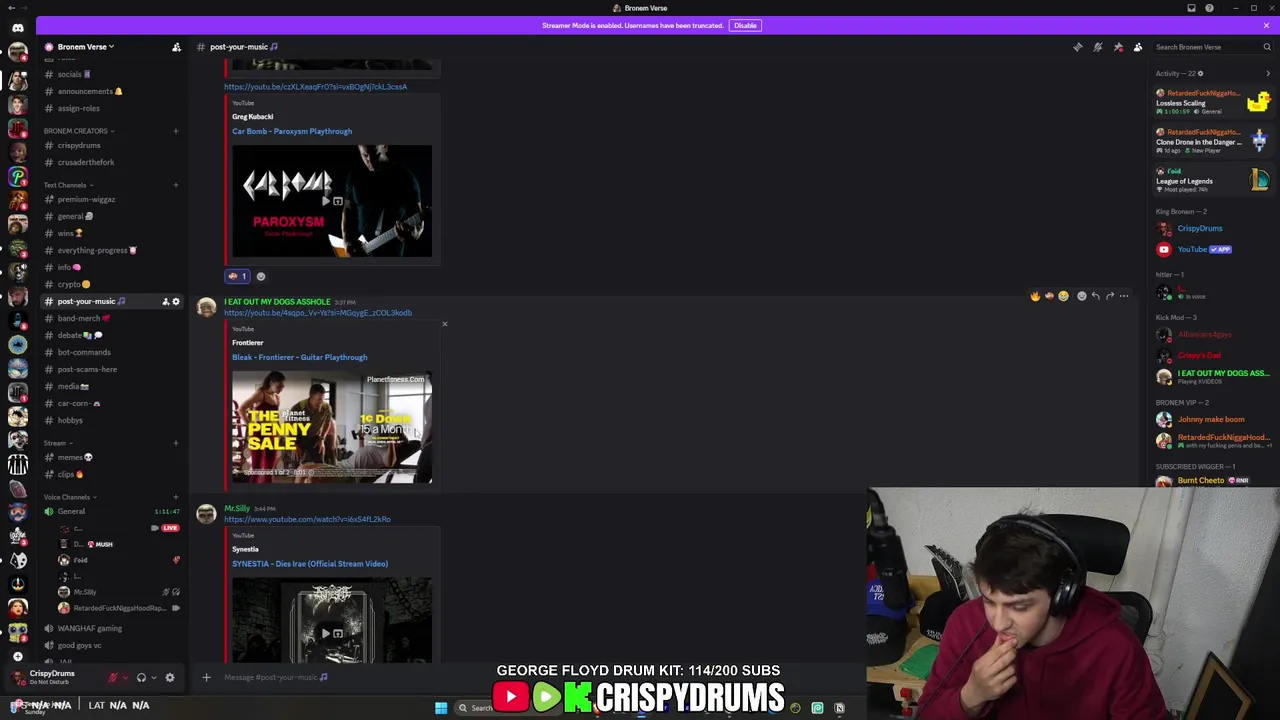Remove the Frontierer embed with X
Screen dimensions: 1280x720
[x=445, y=324]
